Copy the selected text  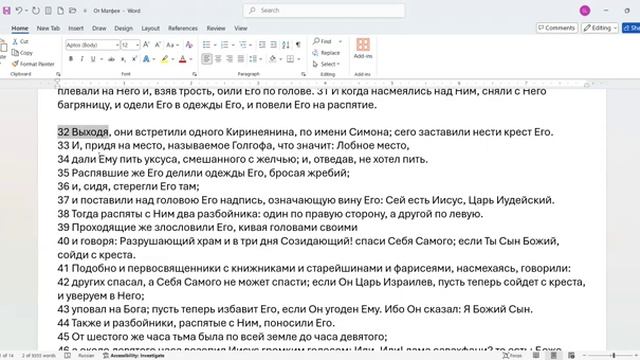coord(22,53)
